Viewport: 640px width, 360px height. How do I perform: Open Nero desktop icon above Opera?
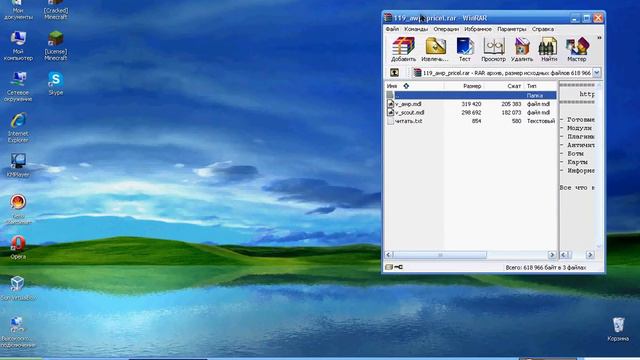click(18, 209)
